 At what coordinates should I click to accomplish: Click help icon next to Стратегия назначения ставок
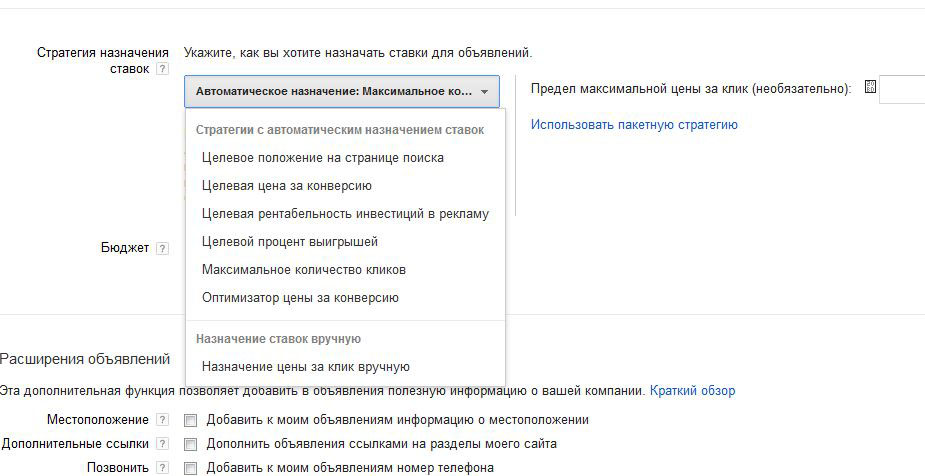(162, 70)
